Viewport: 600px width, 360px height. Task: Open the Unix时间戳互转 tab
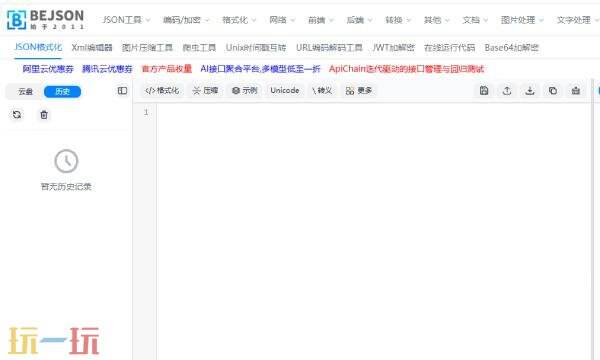click(x=256, y=47)
